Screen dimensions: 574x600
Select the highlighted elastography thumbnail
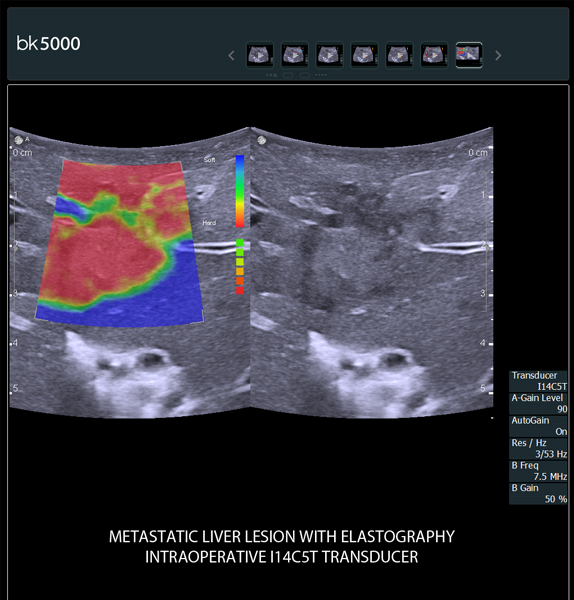pyautogui.click(x=469, y=55)
